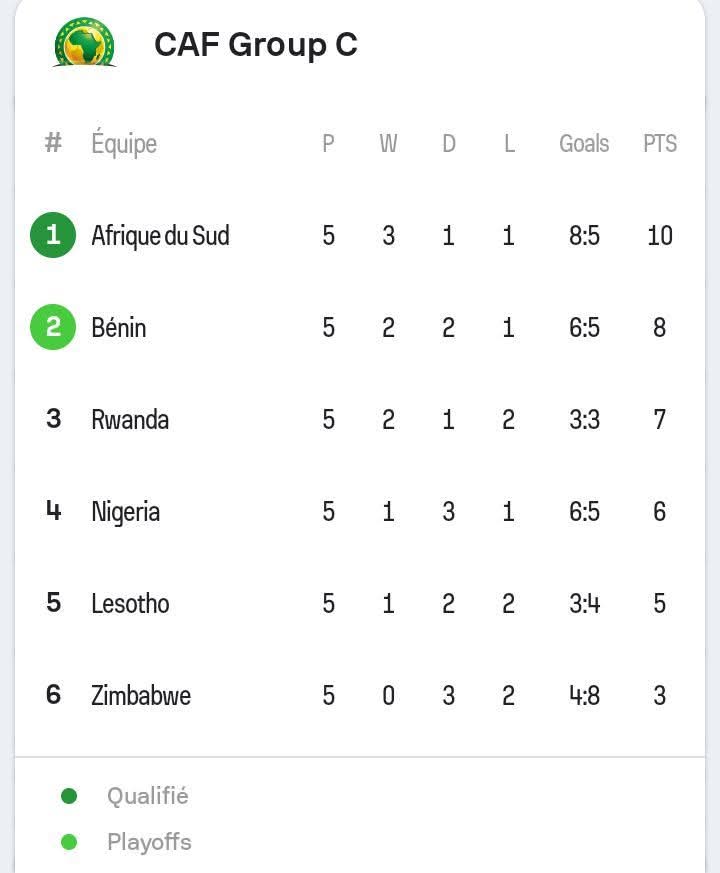Sort by the Goals column header
720x873 pixels.
click(x=584, y=144)
